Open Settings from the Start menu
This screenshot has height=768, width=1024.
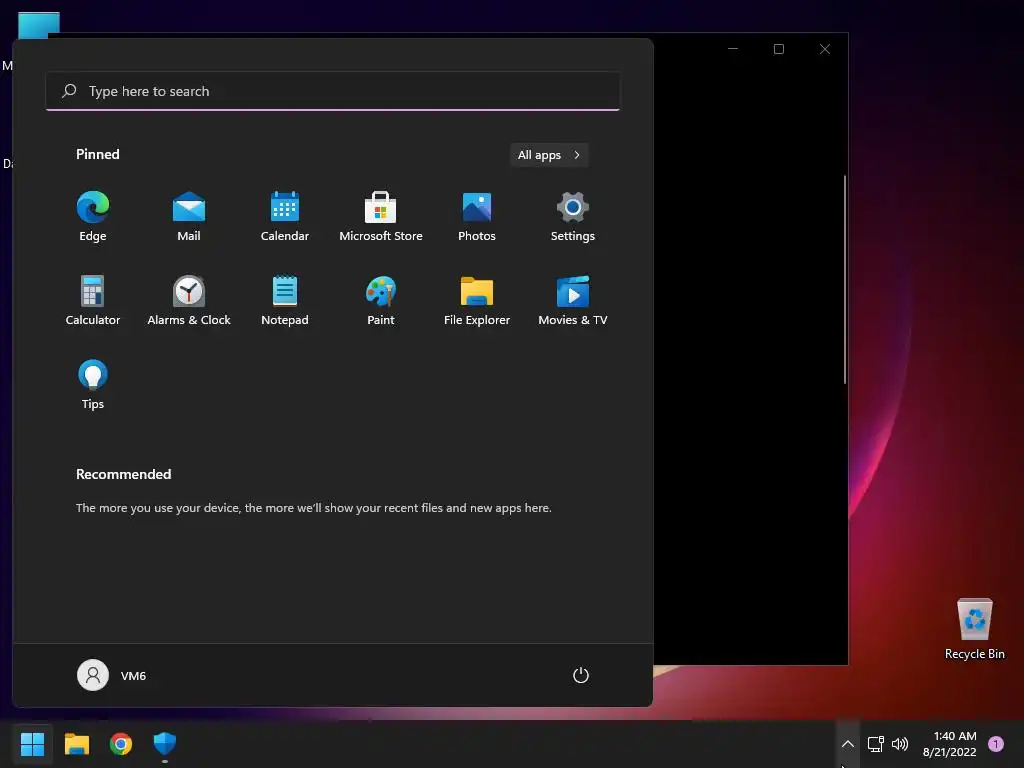pos(573,217)
